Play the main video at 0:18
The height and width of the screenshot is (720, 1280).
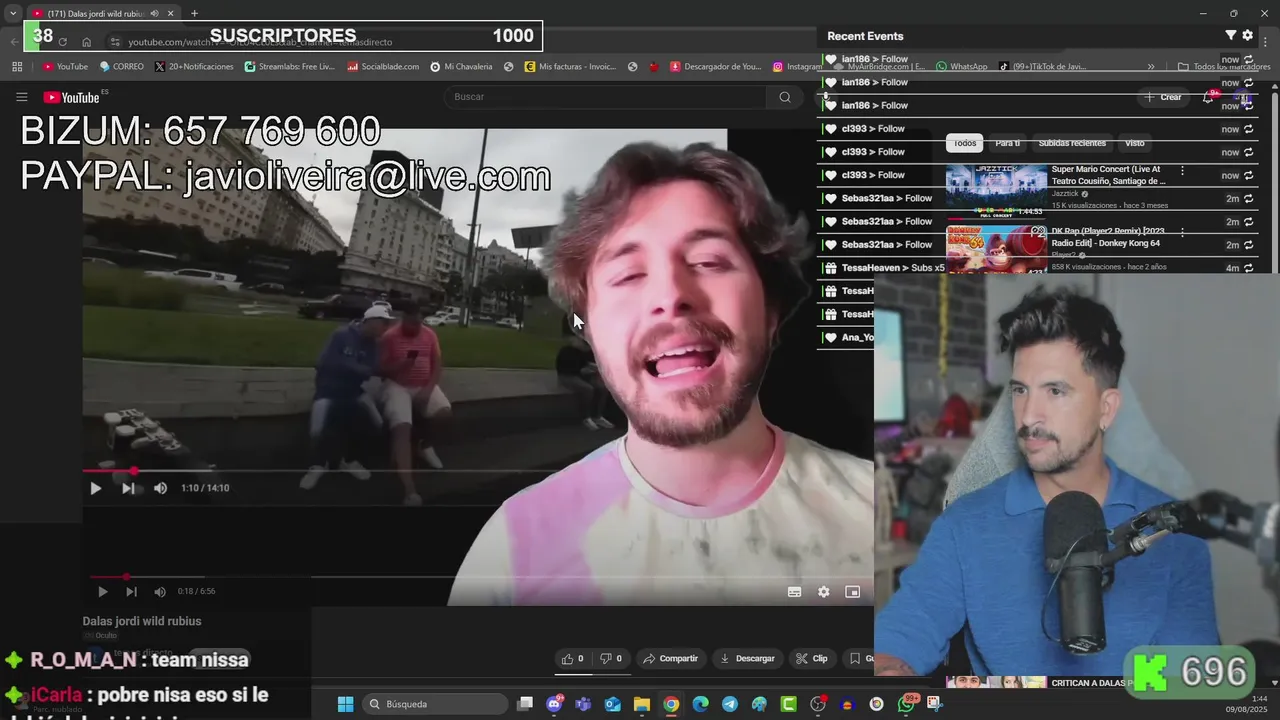[102, 591]
